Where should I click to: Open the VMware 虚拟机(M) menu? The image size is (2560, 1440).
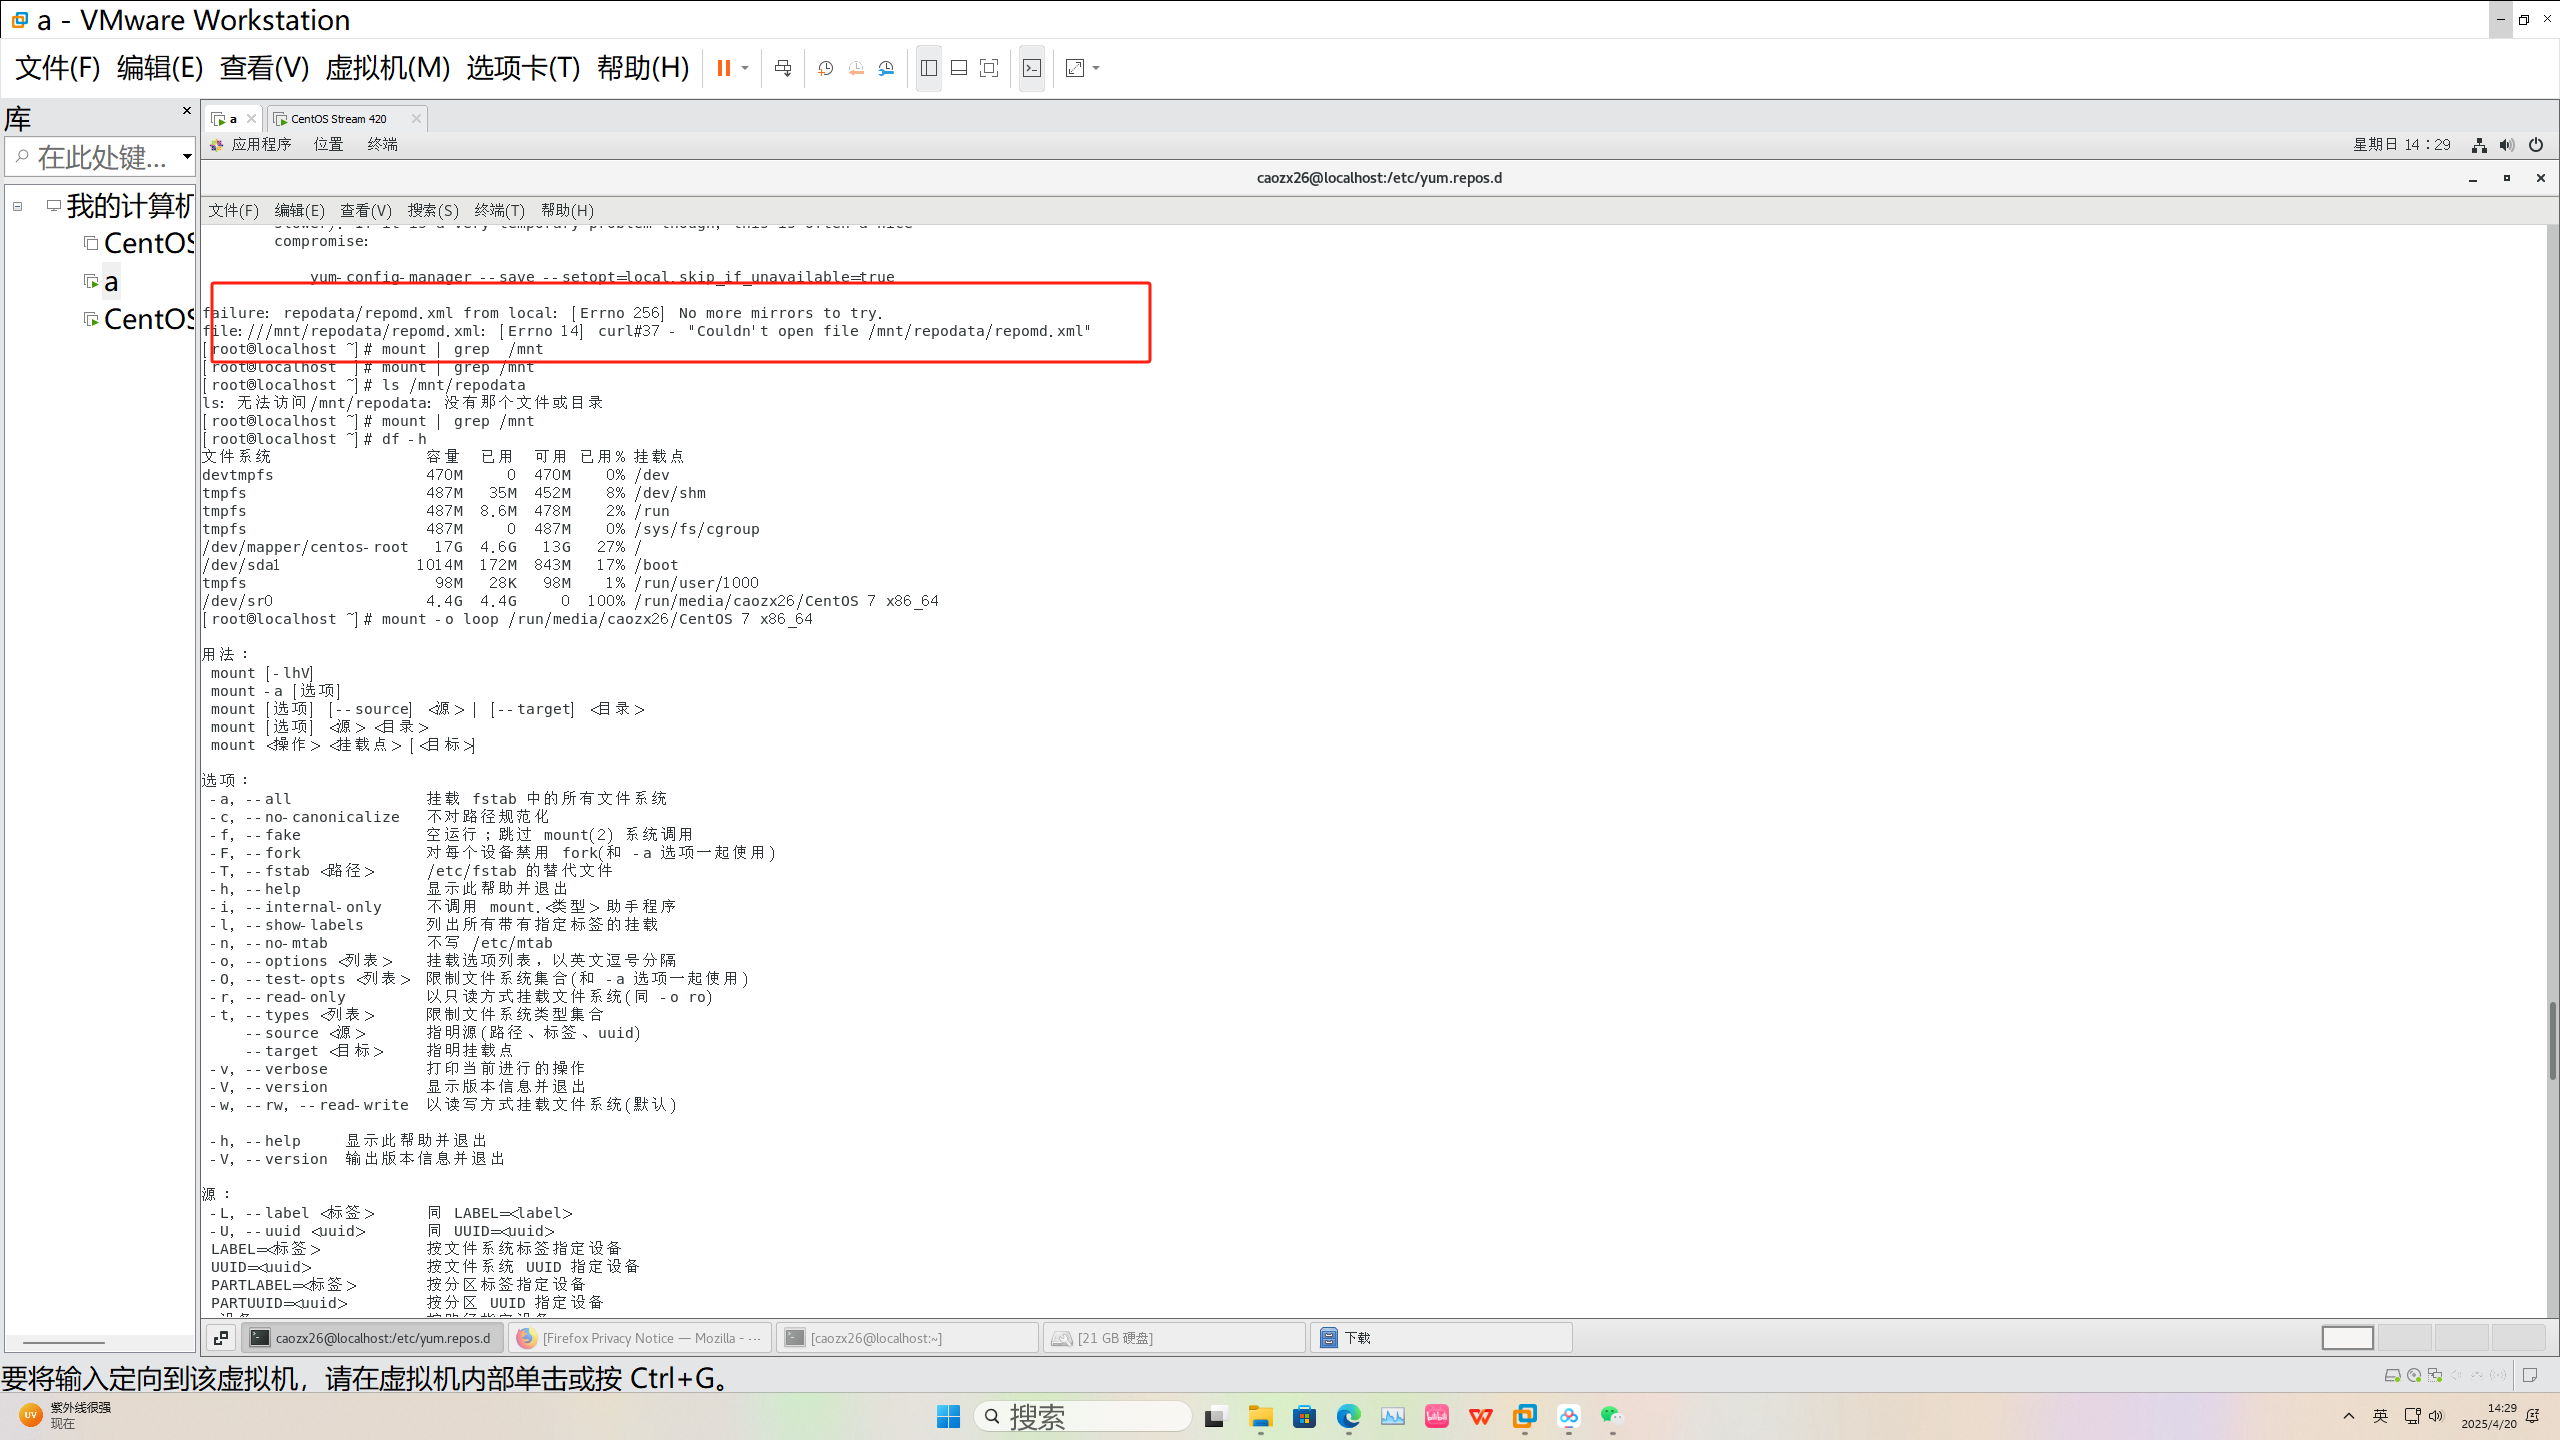(387, 68)
